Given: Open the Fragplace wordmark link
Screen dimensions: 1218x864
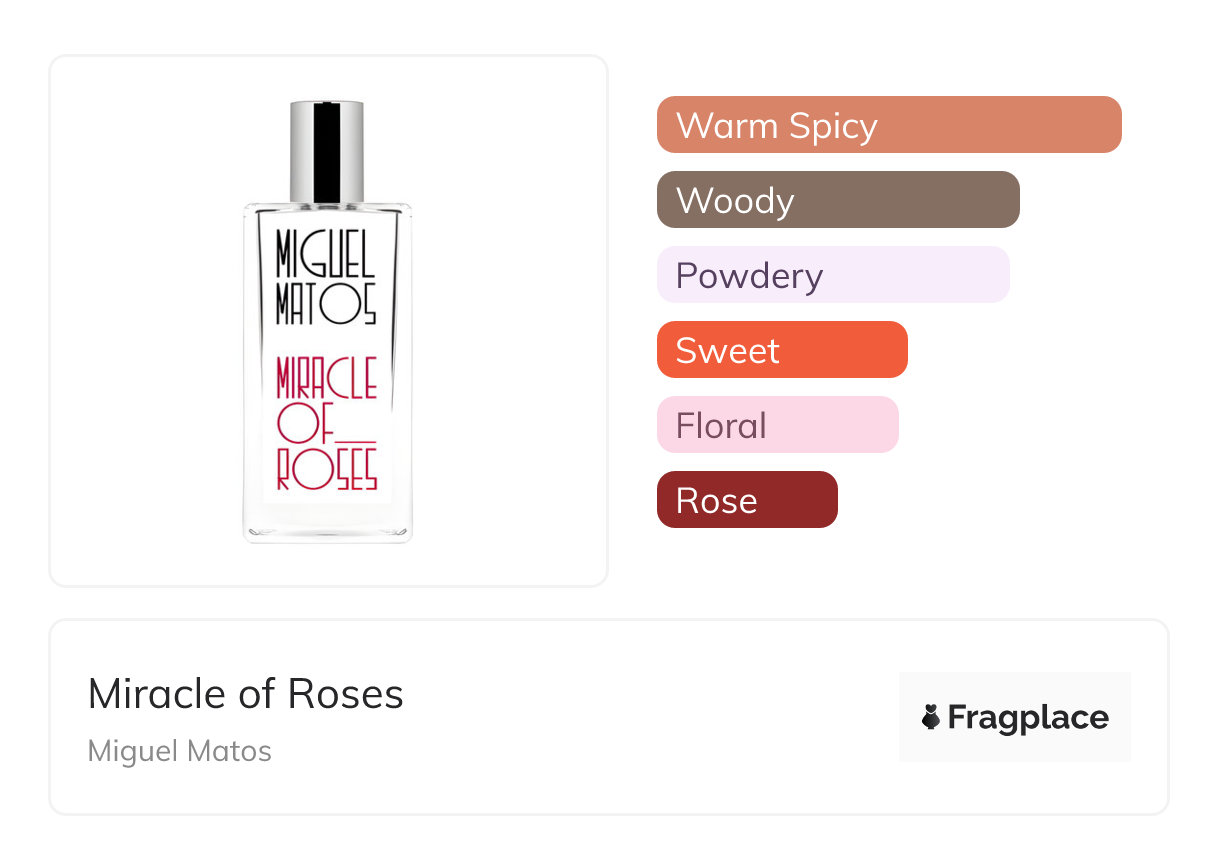Looking at the screenshot, I should pyautogui.click(x=1028, y=717).
